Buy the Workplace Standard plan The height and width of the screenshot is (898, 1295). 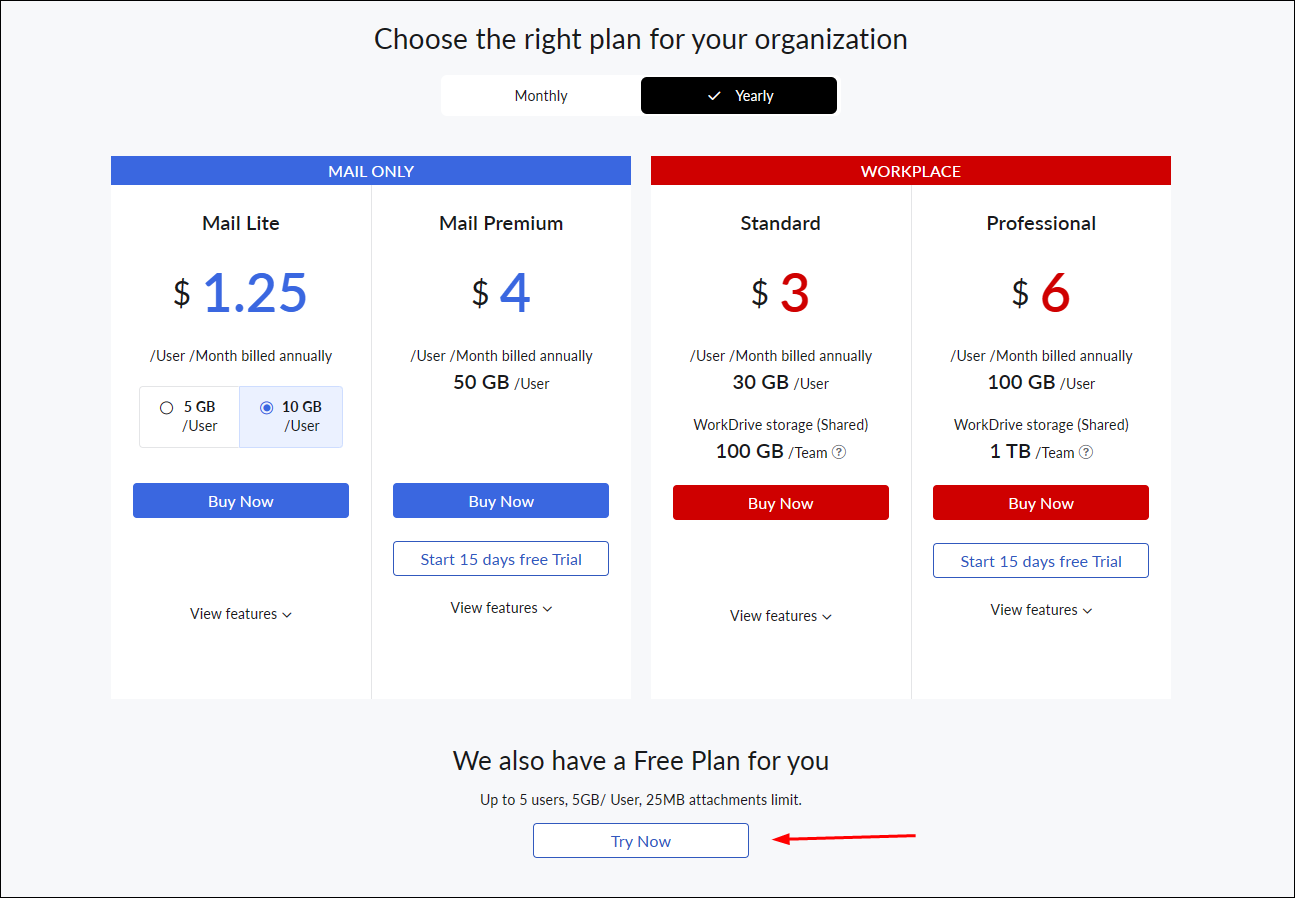[781, 503]
